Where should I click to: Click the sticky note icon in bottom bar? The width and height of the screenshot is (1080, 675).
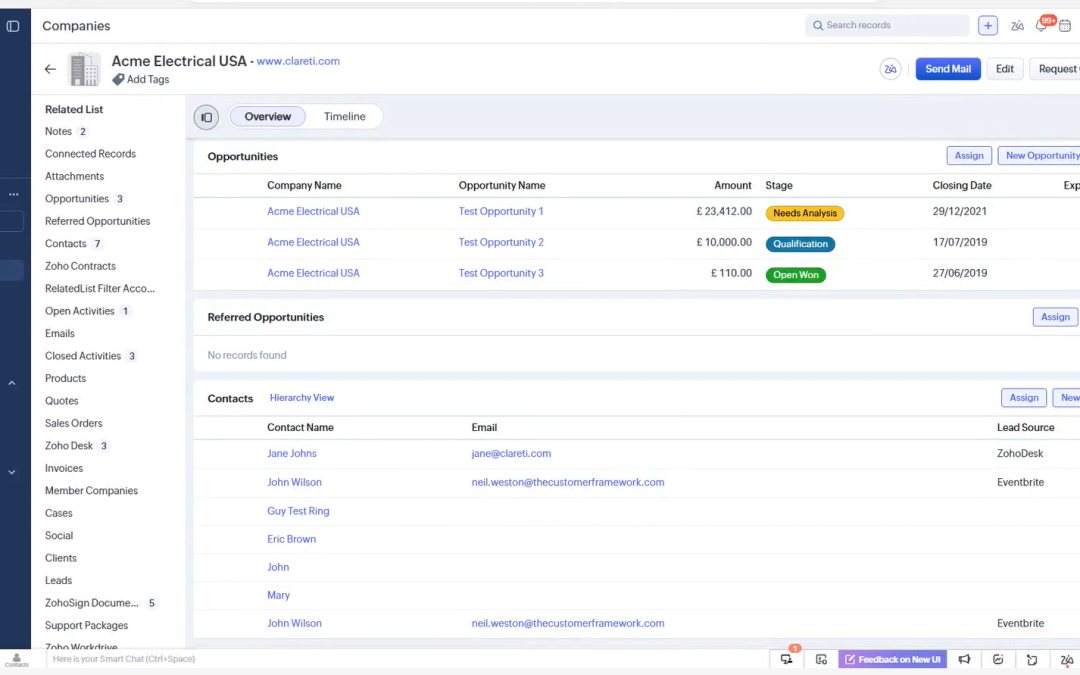(1032, 660)
